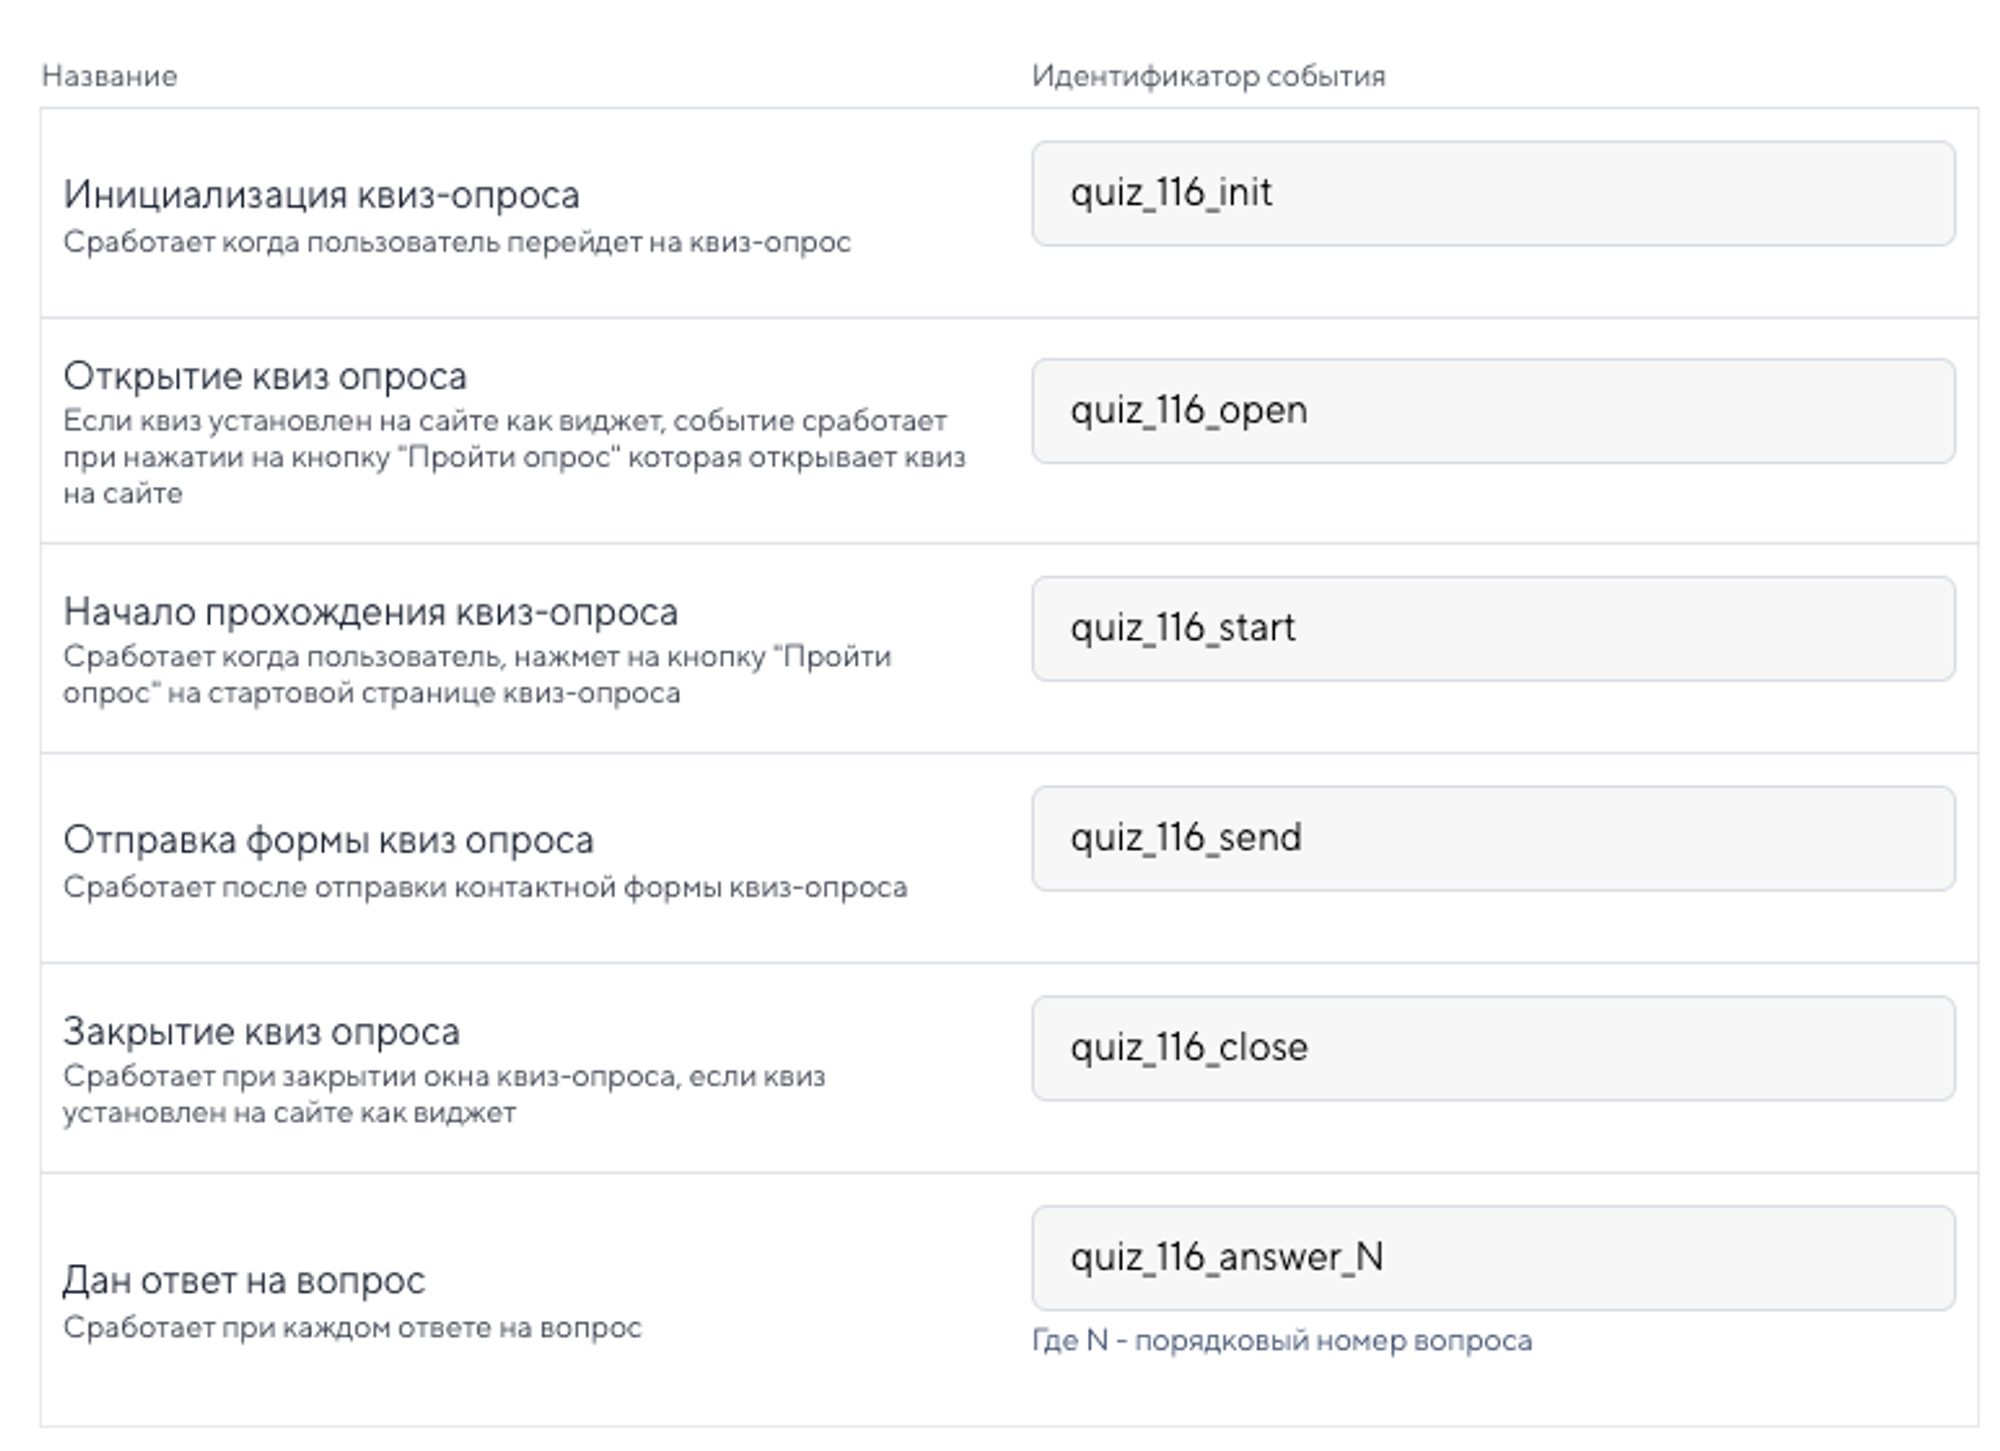This screenshot has height=1451, width=2000.
Task: Select the Инициализация квиз-опроса row title
Action: [326, 197]
